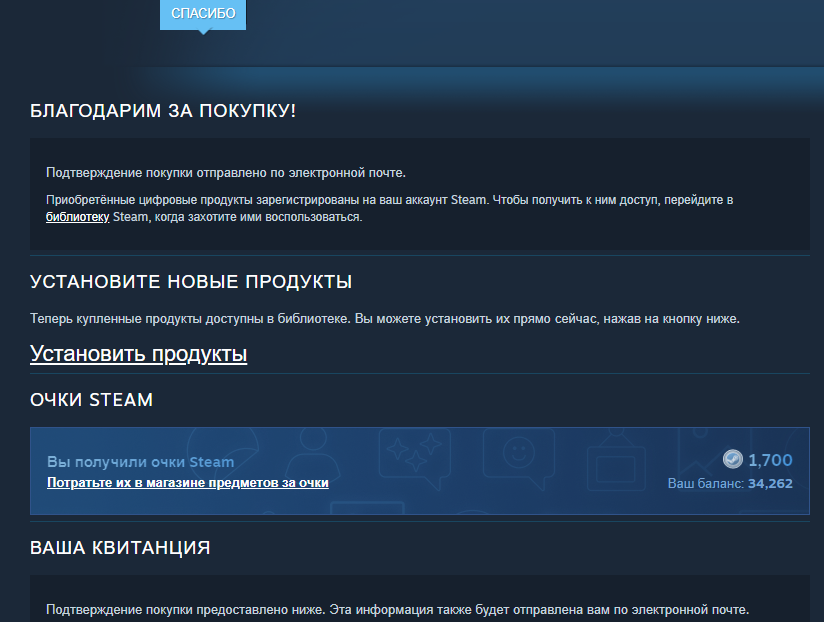824x622 pixels.
Task: Click the УСТАНОВИТЕ НОВЫЕ ПРОДУКТЫ heading
Action: point(191,282)
